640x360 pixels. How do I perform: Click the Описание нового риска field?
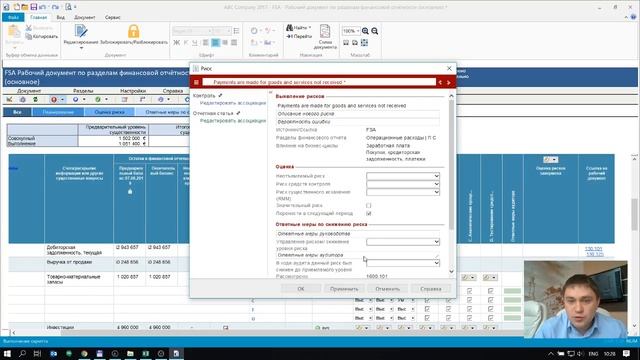[x=358, y=114]
